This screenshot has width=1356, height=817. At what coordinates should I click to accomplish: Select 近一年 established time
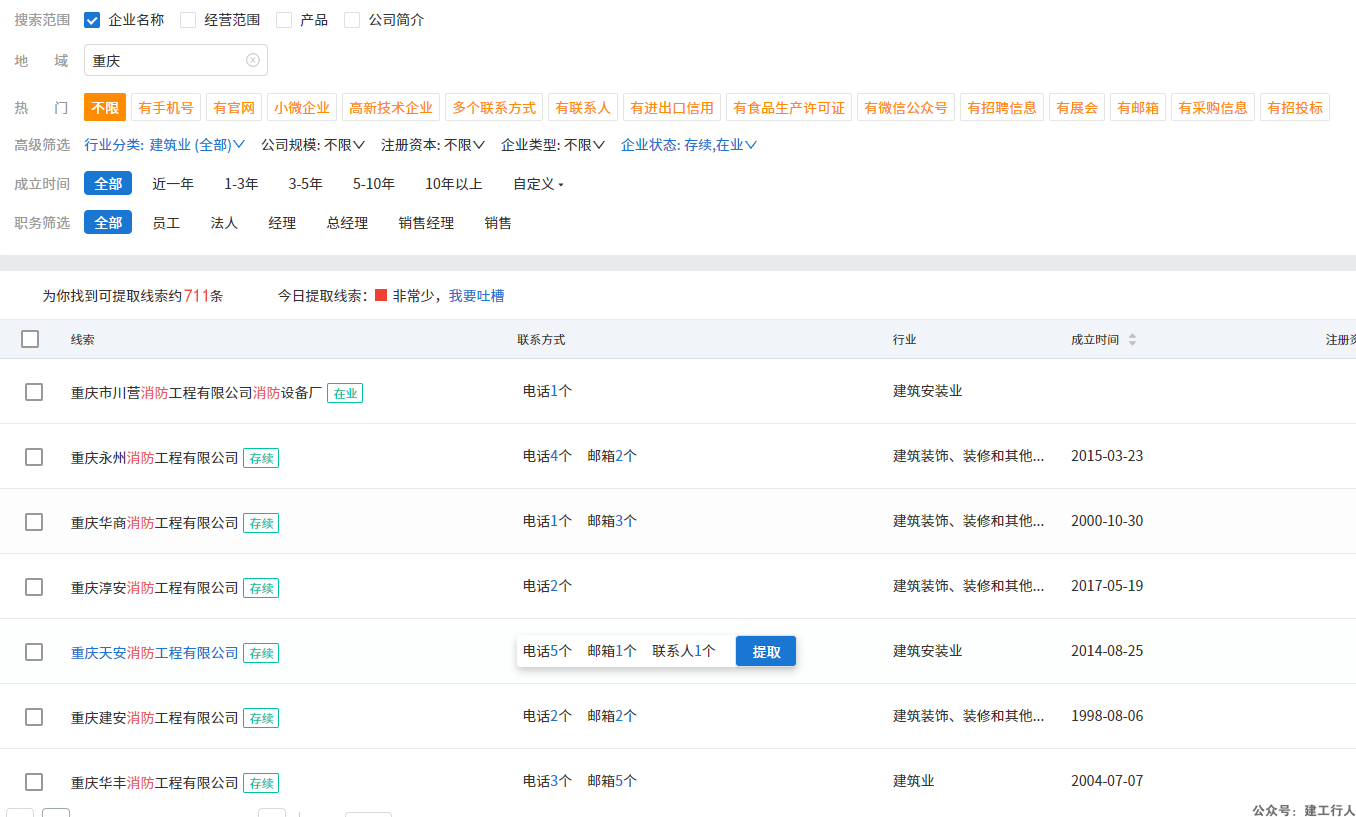173,184
